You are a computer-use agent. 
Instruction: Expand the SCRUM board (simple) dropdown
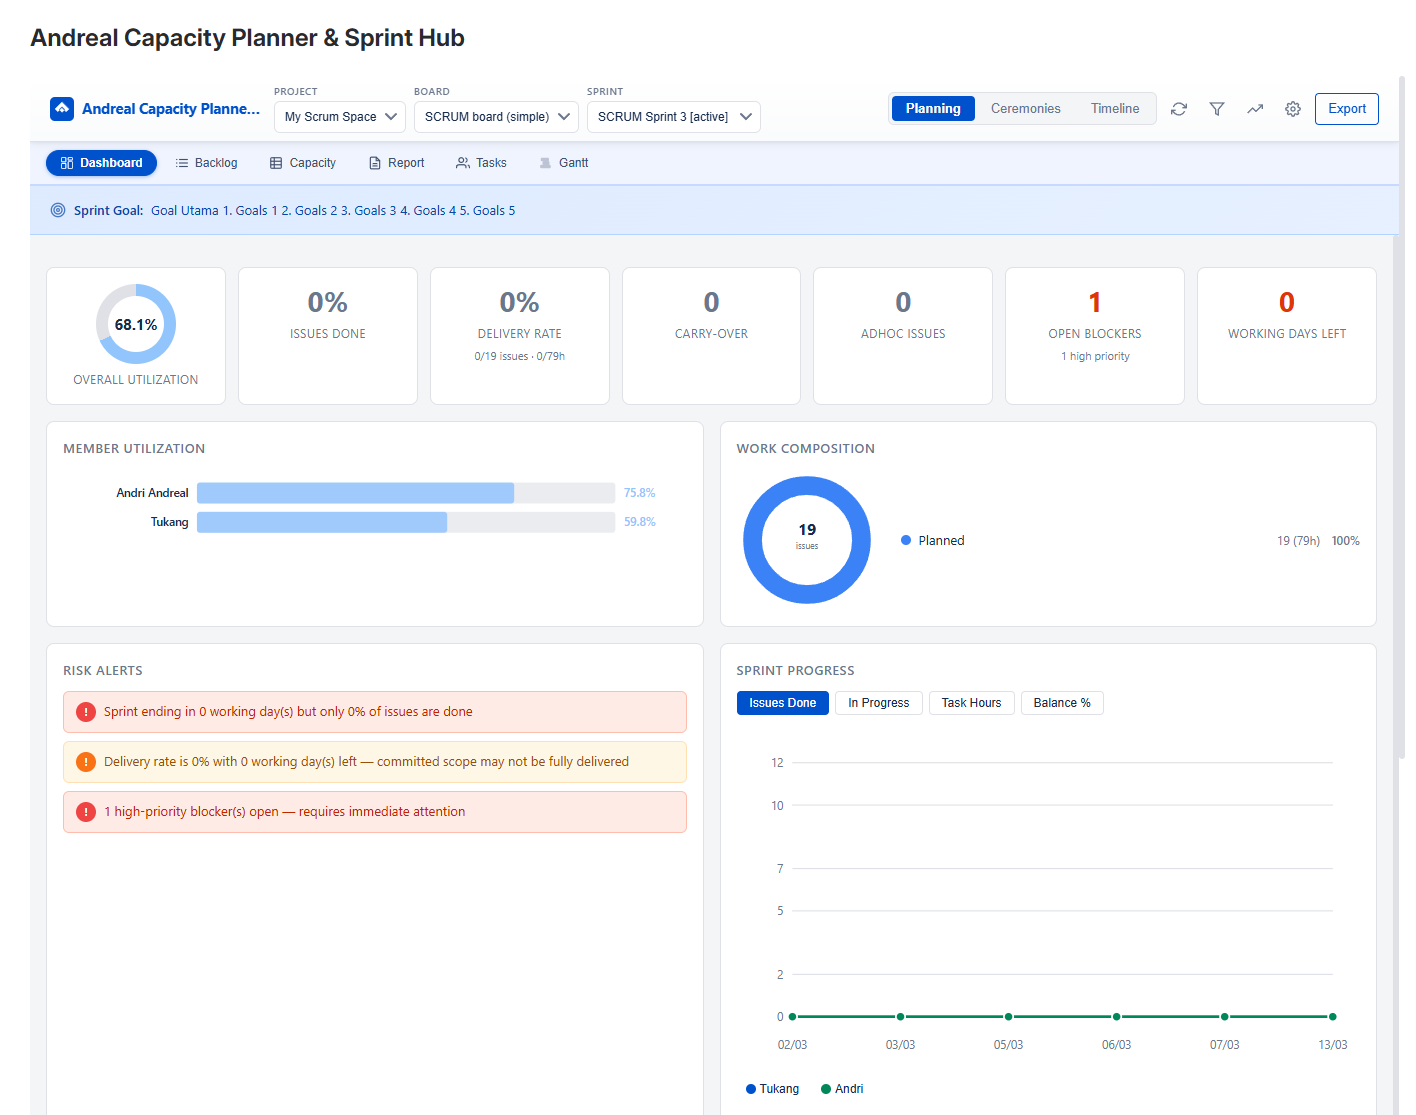pos(495,116)
